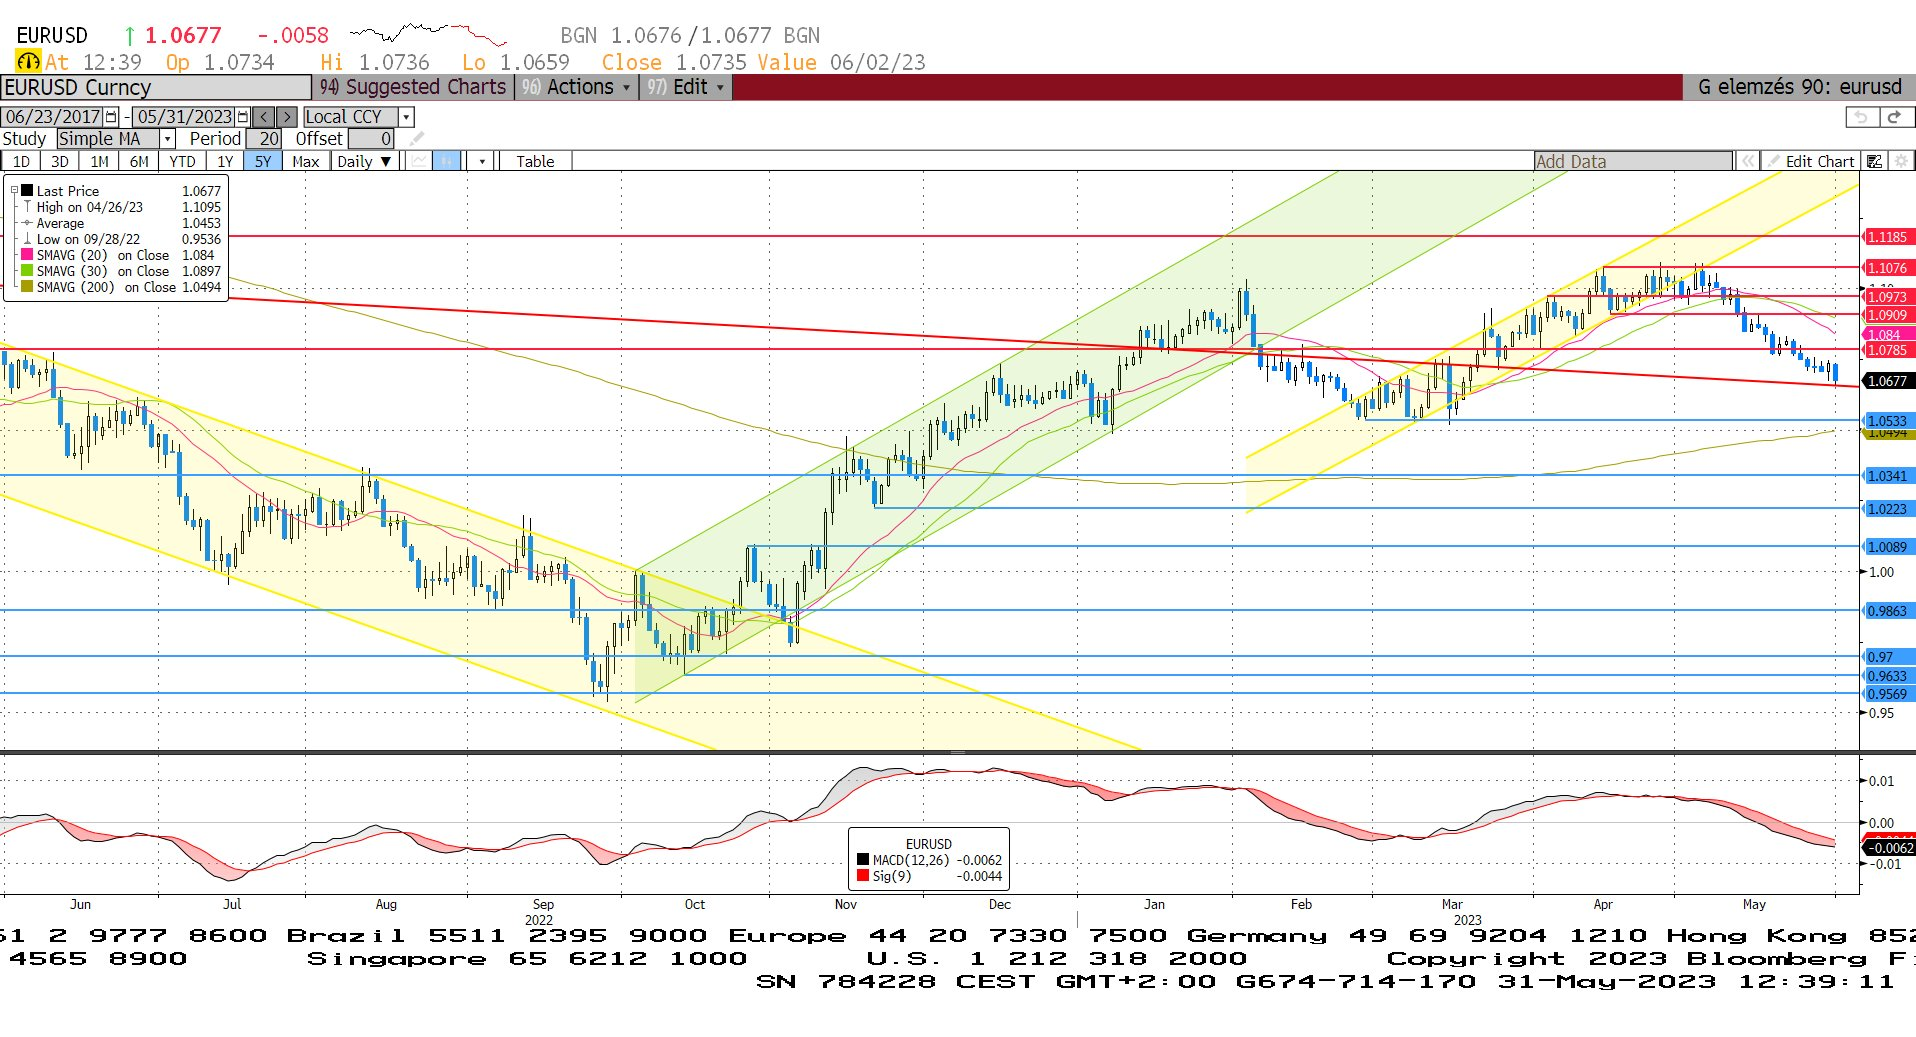The image size is (1916, 1037).
Task: Click the G elemzés 90: eurusd label
Action: [x=1799, y=87]
